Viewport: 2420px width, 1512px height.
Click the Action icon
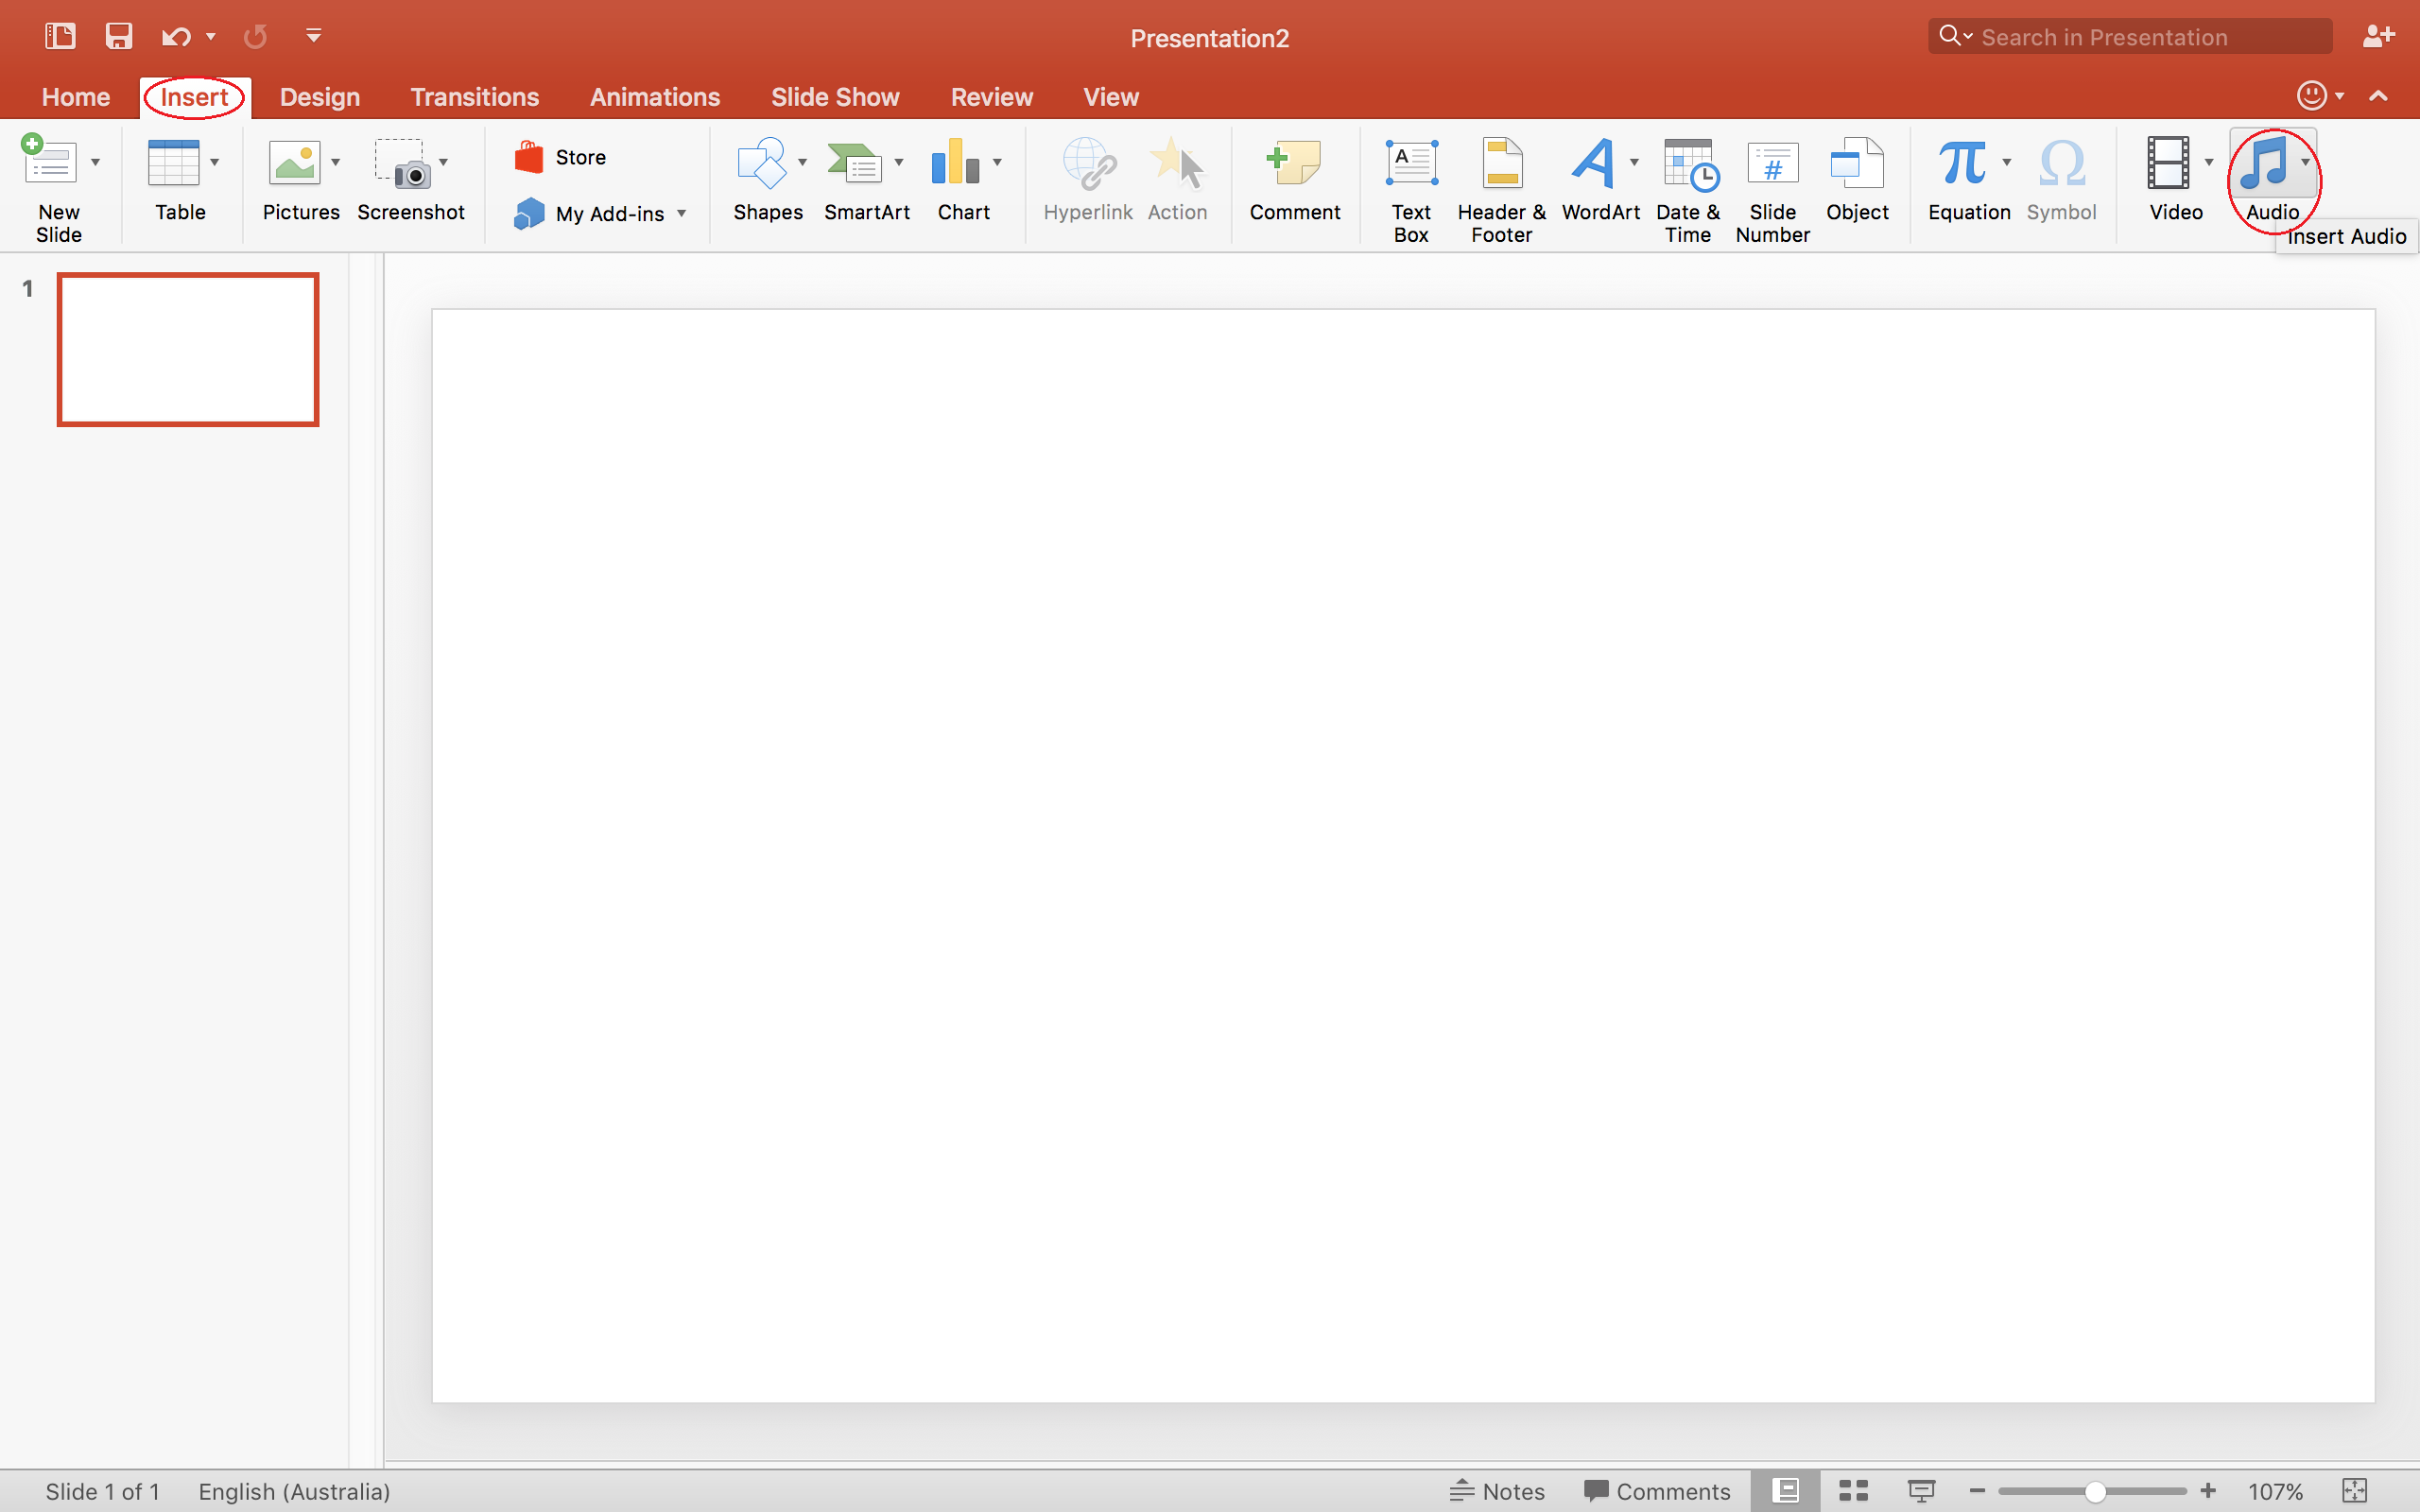point(1177,162)
